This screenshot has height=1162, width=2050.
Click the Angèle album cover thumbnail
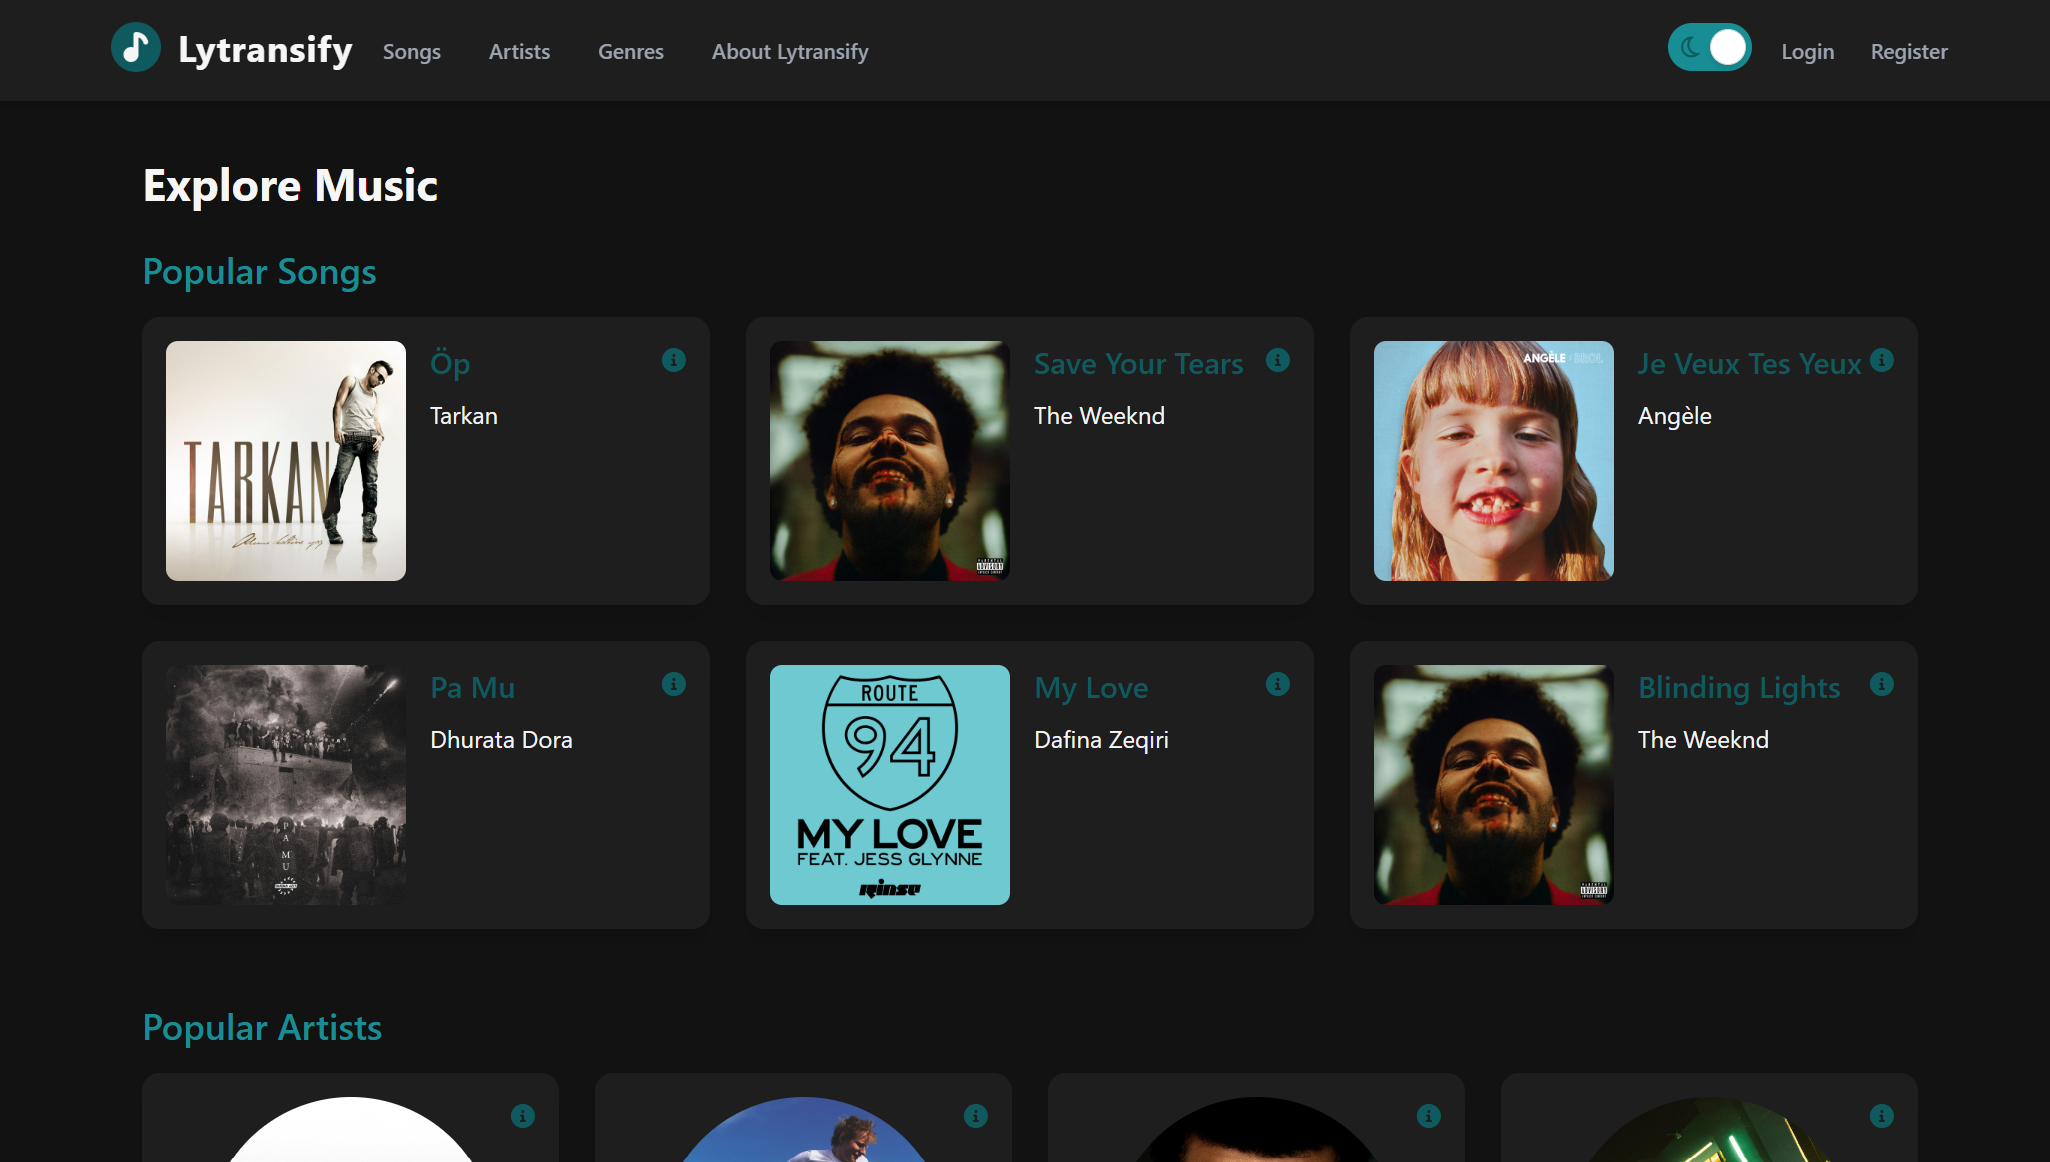[x=1494, y=461]
